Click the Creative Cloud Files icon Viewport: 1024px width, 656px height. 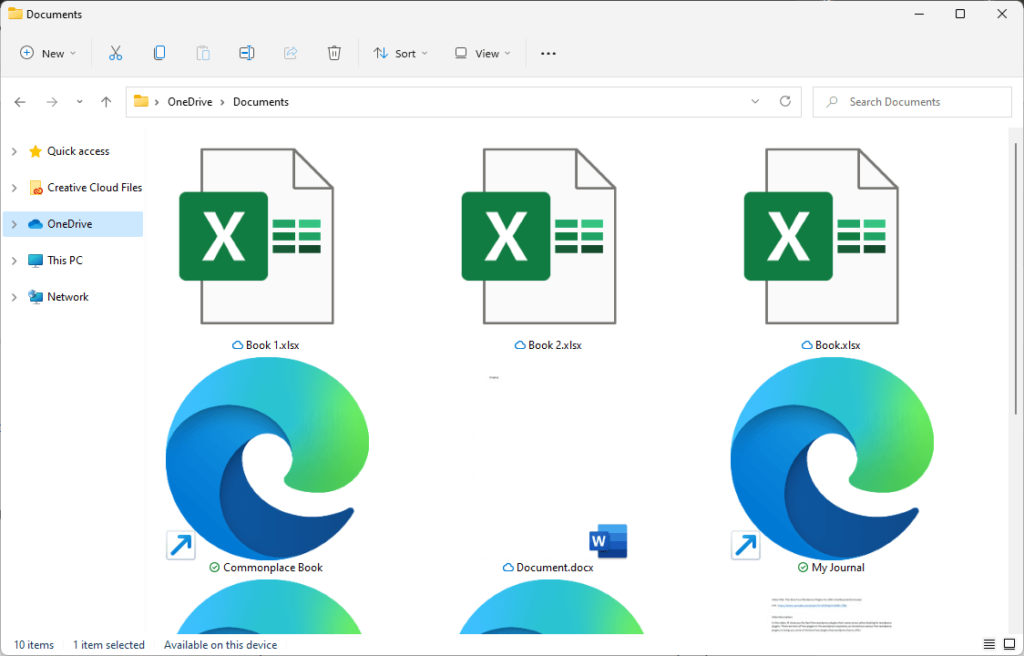[36, 188]
